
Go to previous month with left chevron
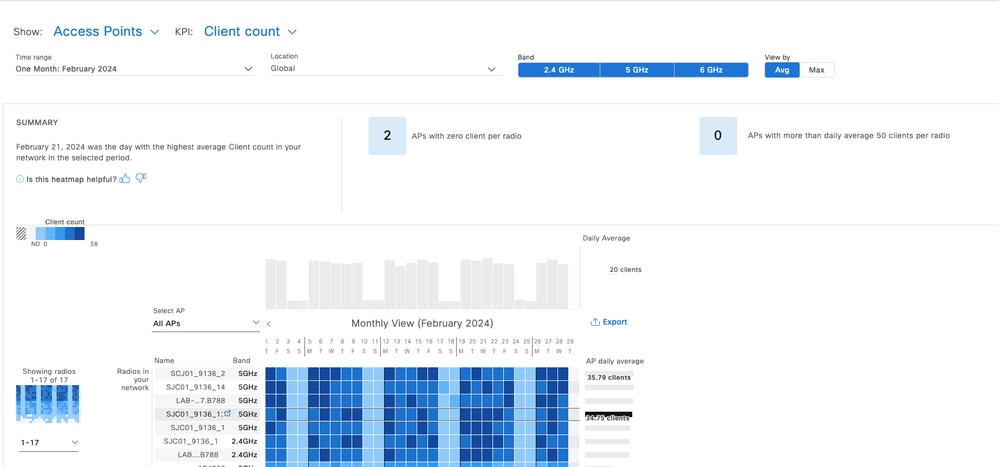[x=269, y=324]
